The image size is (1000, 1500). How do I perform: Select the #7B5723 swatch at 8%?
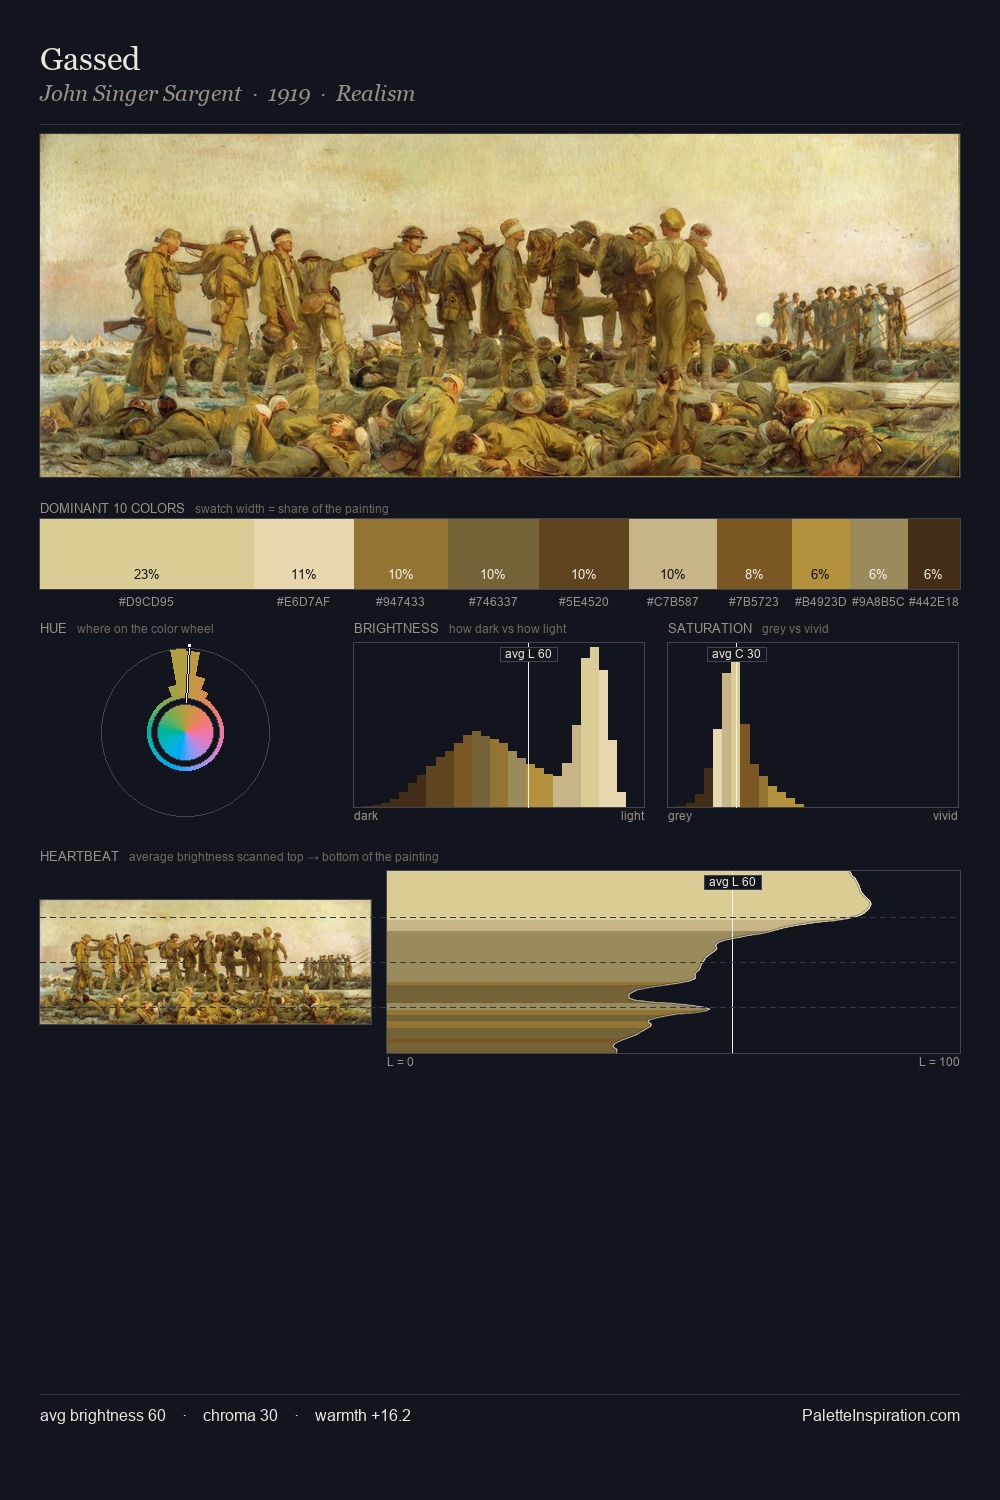(754, 554)
